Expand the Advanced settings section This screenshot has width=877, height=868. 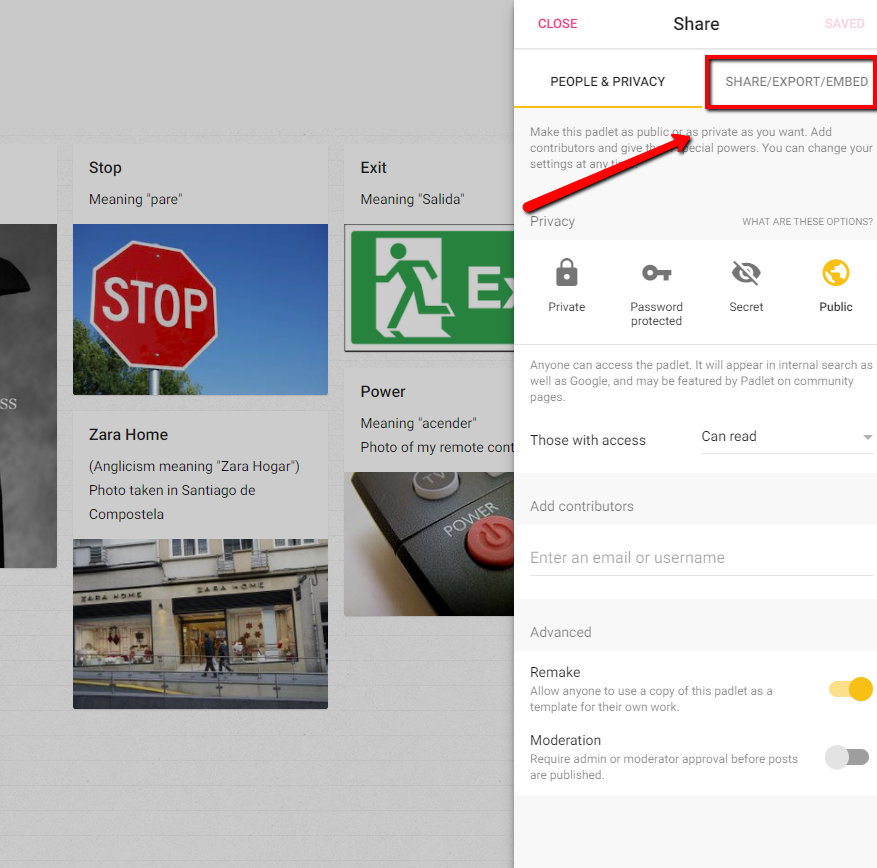pos(560,632)
